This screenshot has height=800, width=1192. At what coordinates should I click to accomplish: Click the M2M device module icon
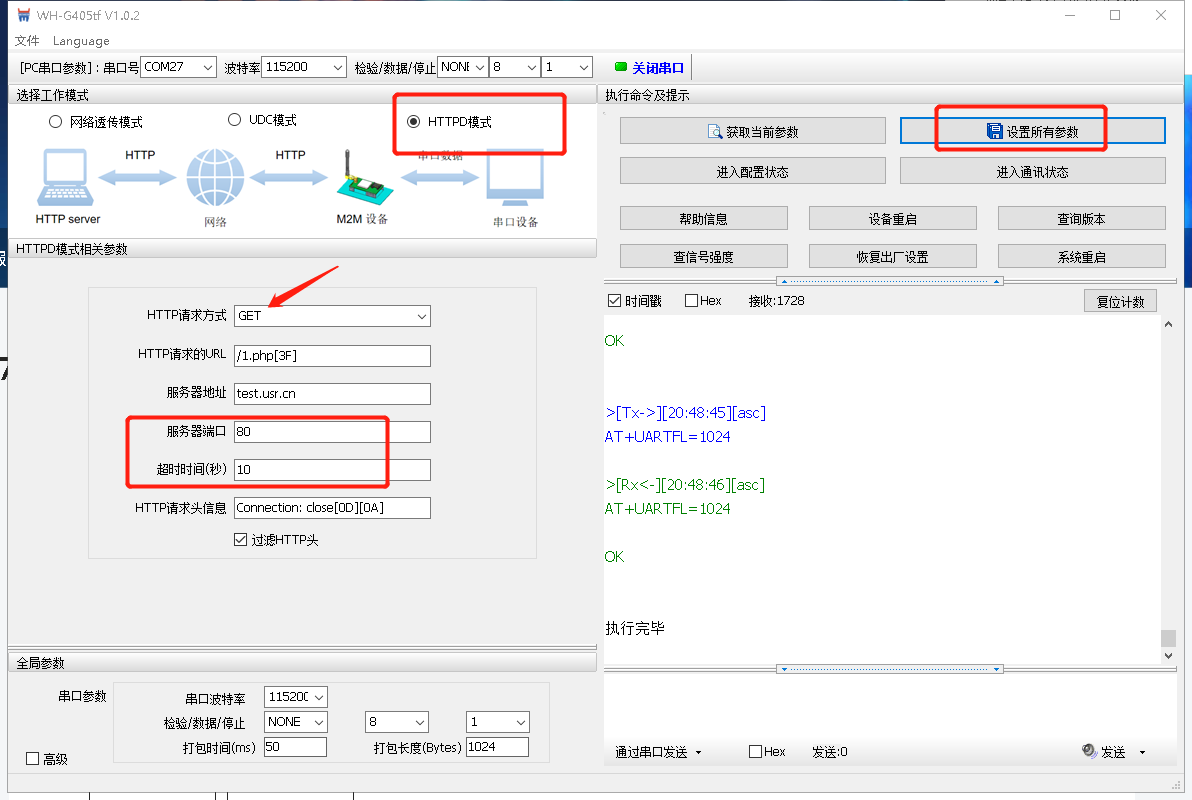(357, 180)
